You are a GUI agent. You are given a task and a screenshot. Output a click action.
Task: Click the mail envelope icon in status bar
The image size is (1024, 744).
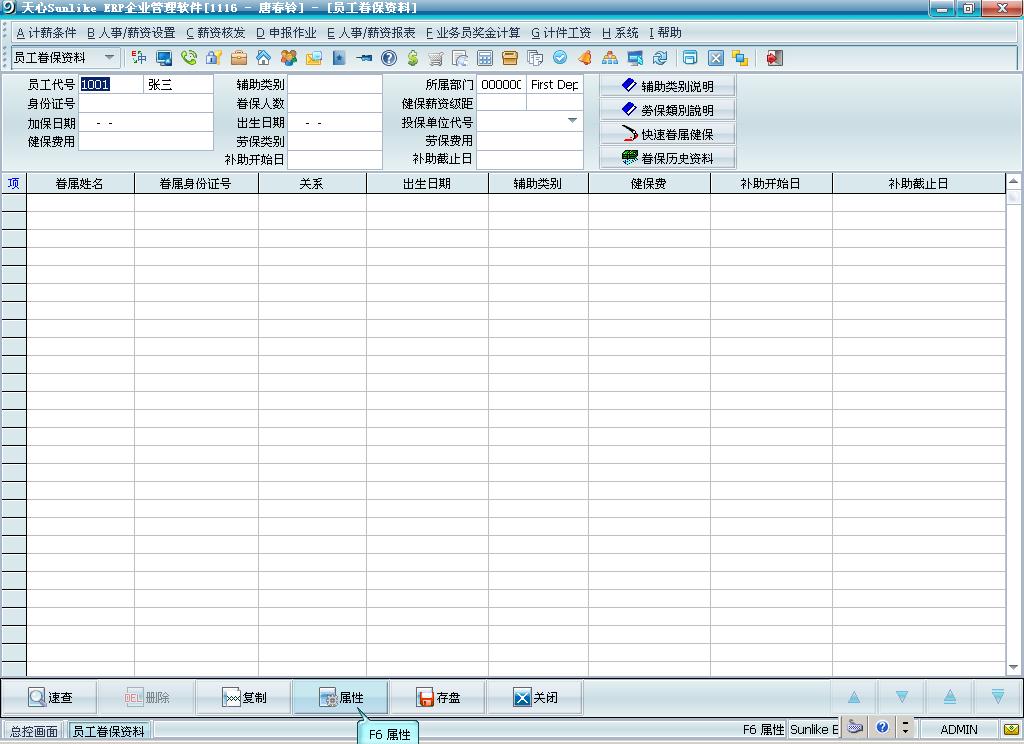pos(1011,729)
